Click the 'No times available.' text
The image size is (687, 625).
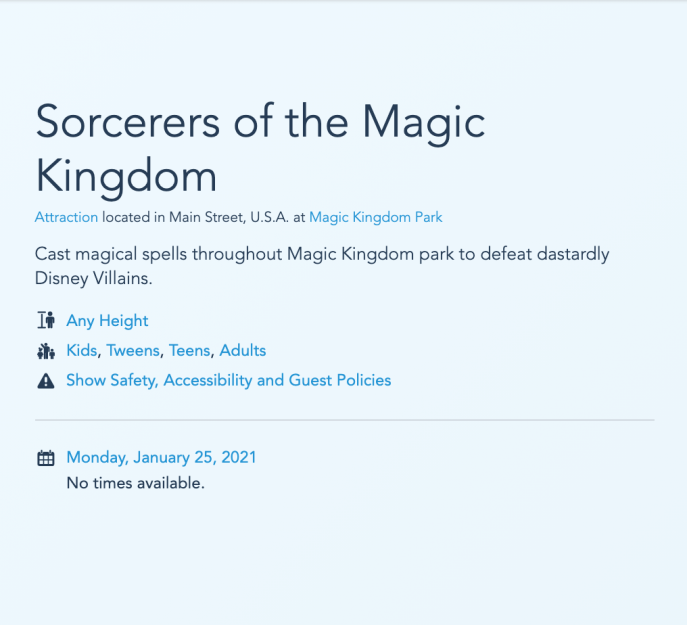click(135, 483)
